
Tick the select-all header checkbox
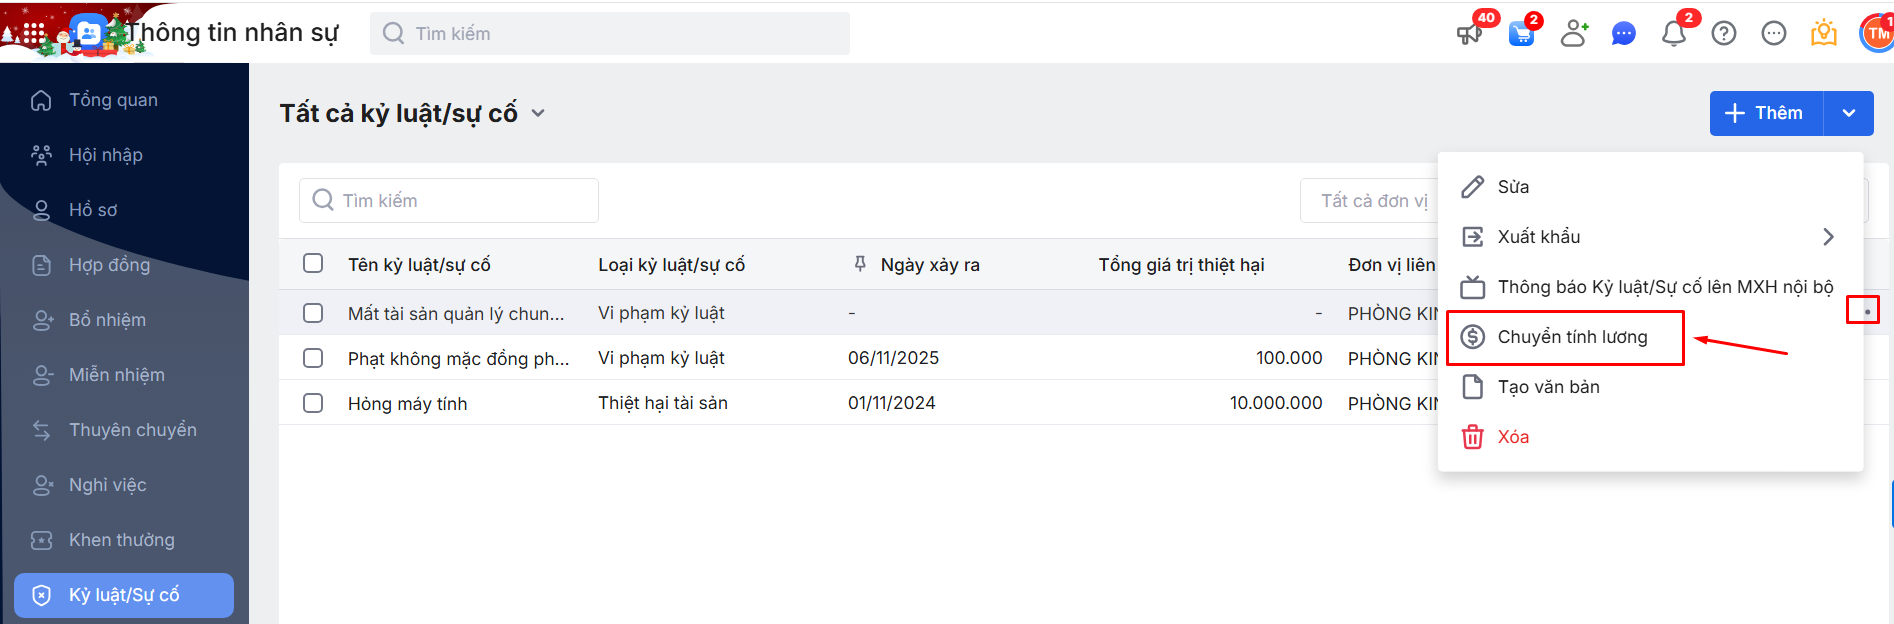[x=313, y=263]
